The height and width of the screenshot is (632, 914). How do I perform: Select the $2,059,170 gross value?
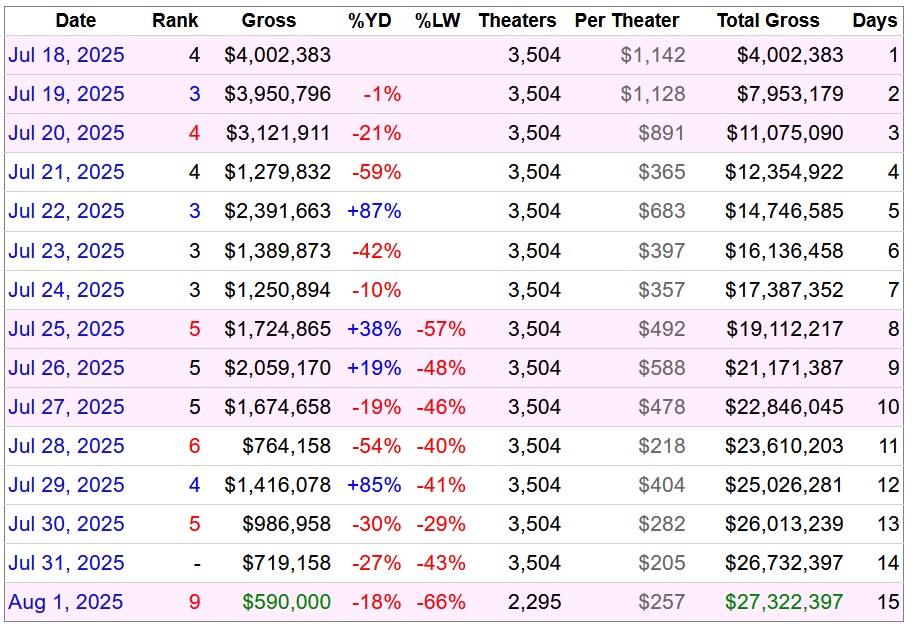[x=277, y=368]
